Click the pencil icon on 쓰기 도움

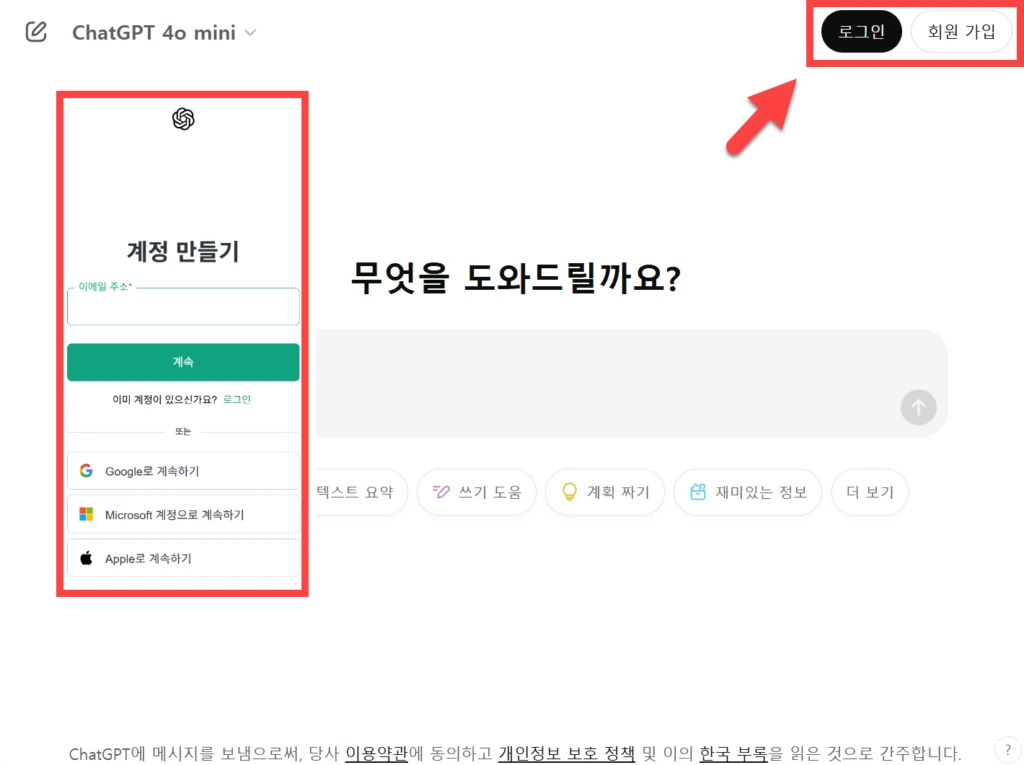coord(441,491)
